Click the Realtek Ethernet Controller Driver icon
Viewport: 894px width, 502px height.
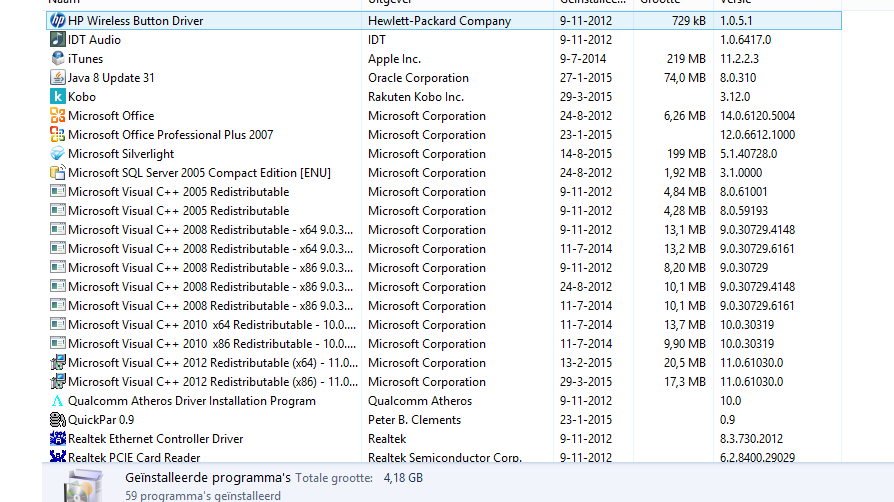click(x=58, y=439)
